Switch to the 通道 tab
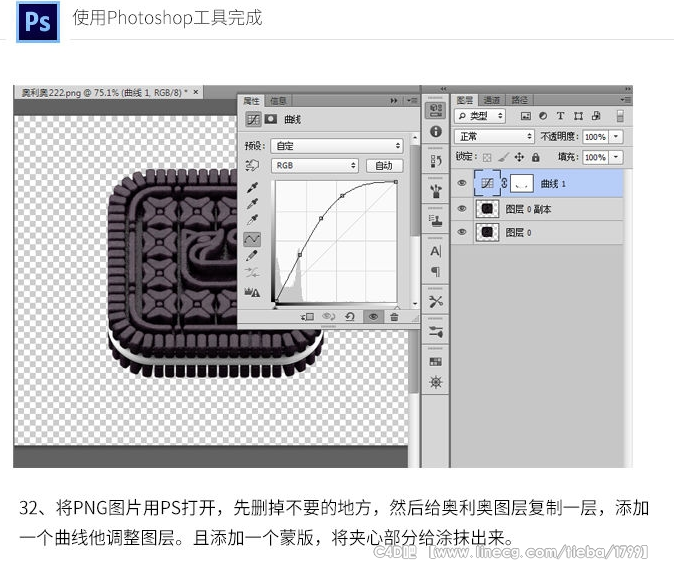This screenshot has height=569, width=674. point(492,100)
